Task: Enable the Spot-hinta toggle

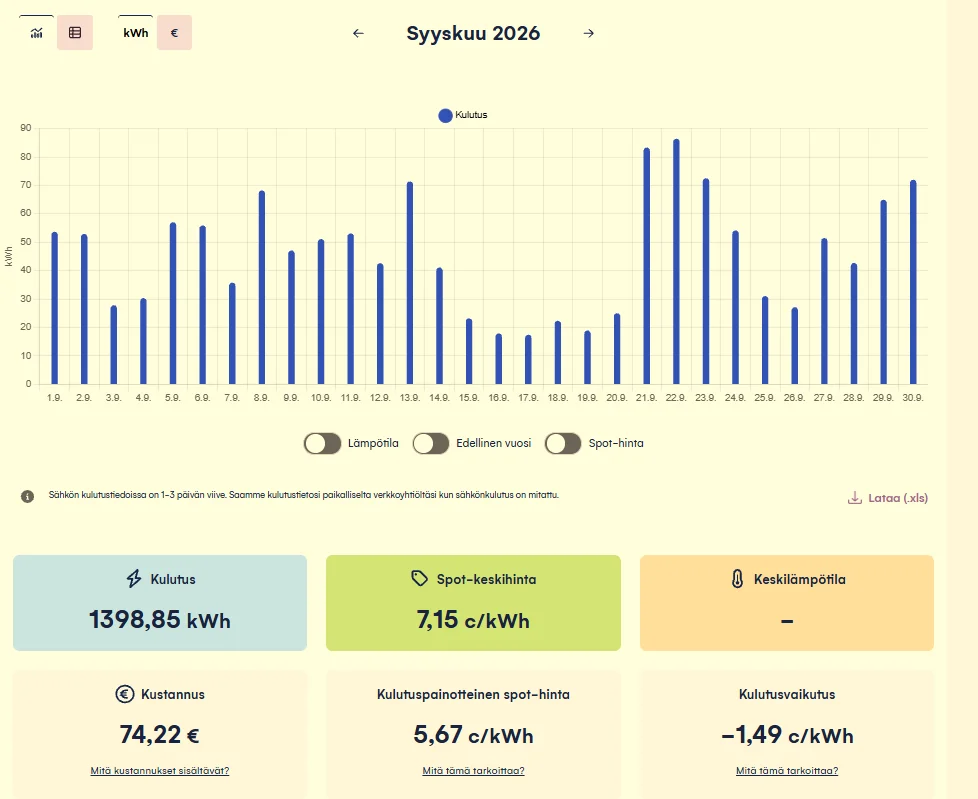Action: (x=563, y=443)
